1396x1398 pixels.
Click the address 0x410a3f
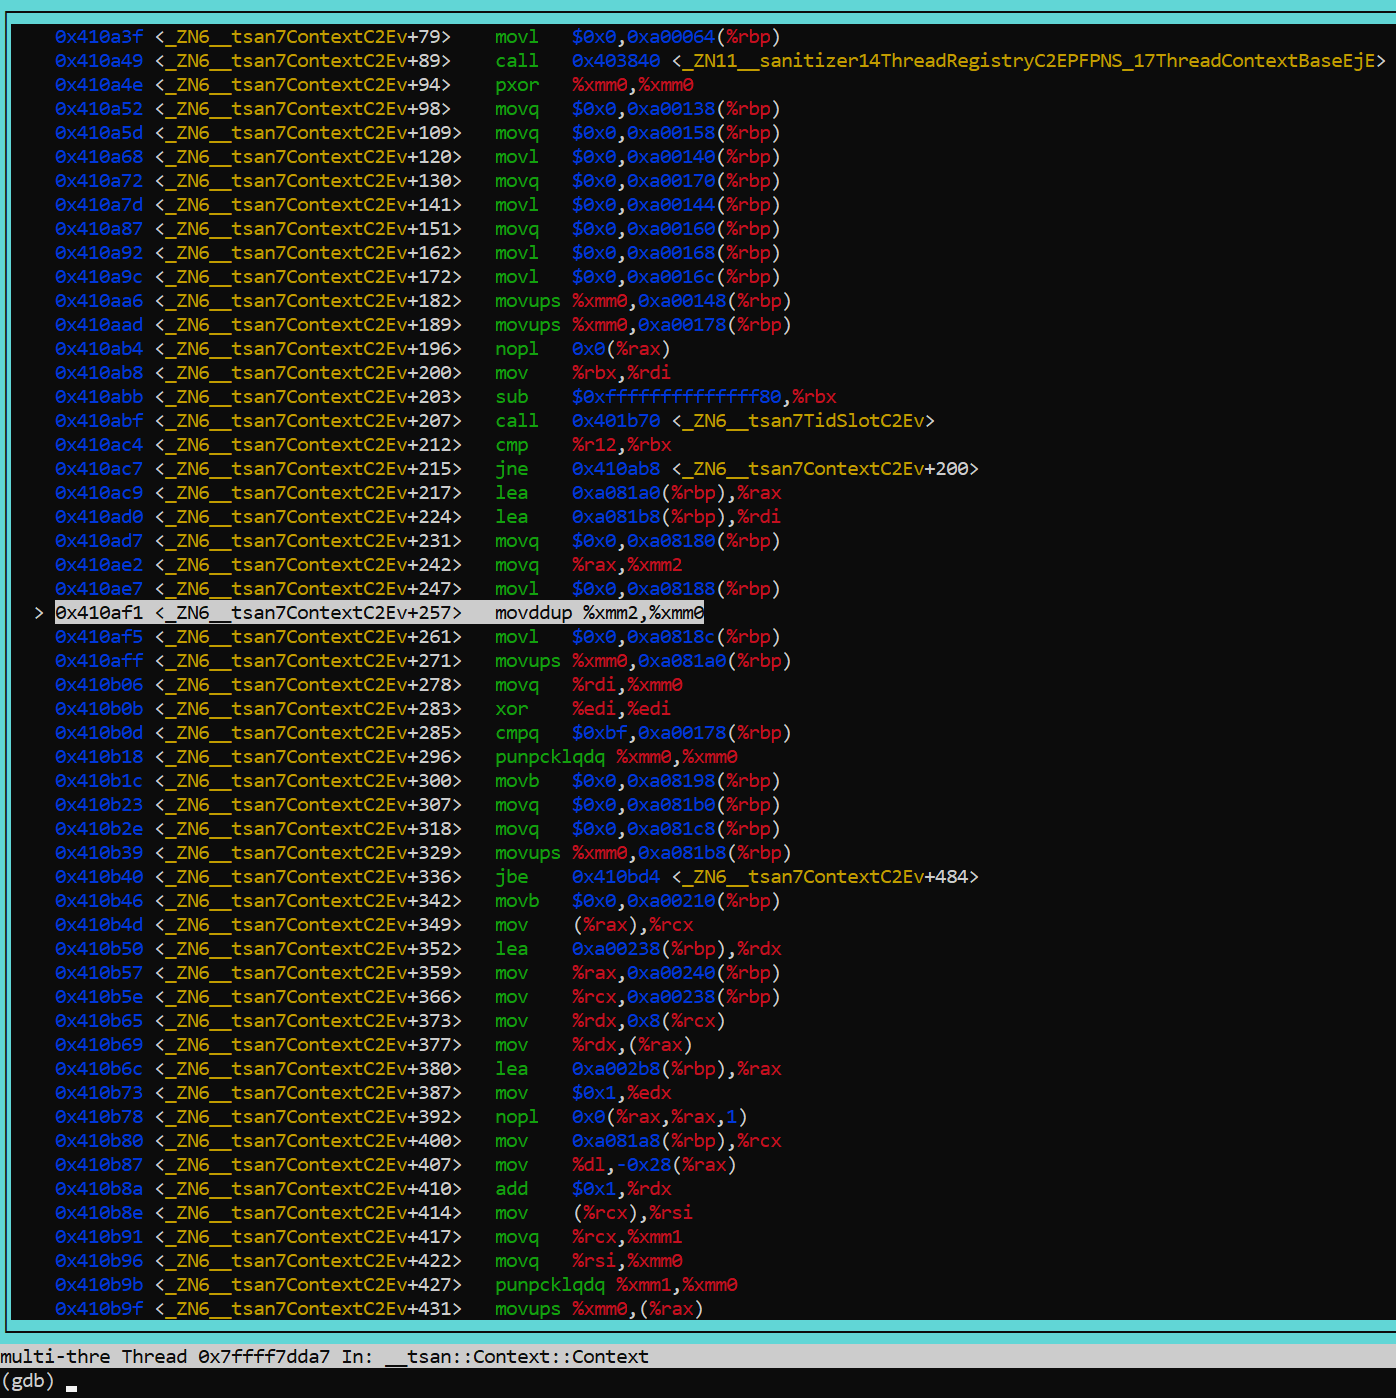99,37
